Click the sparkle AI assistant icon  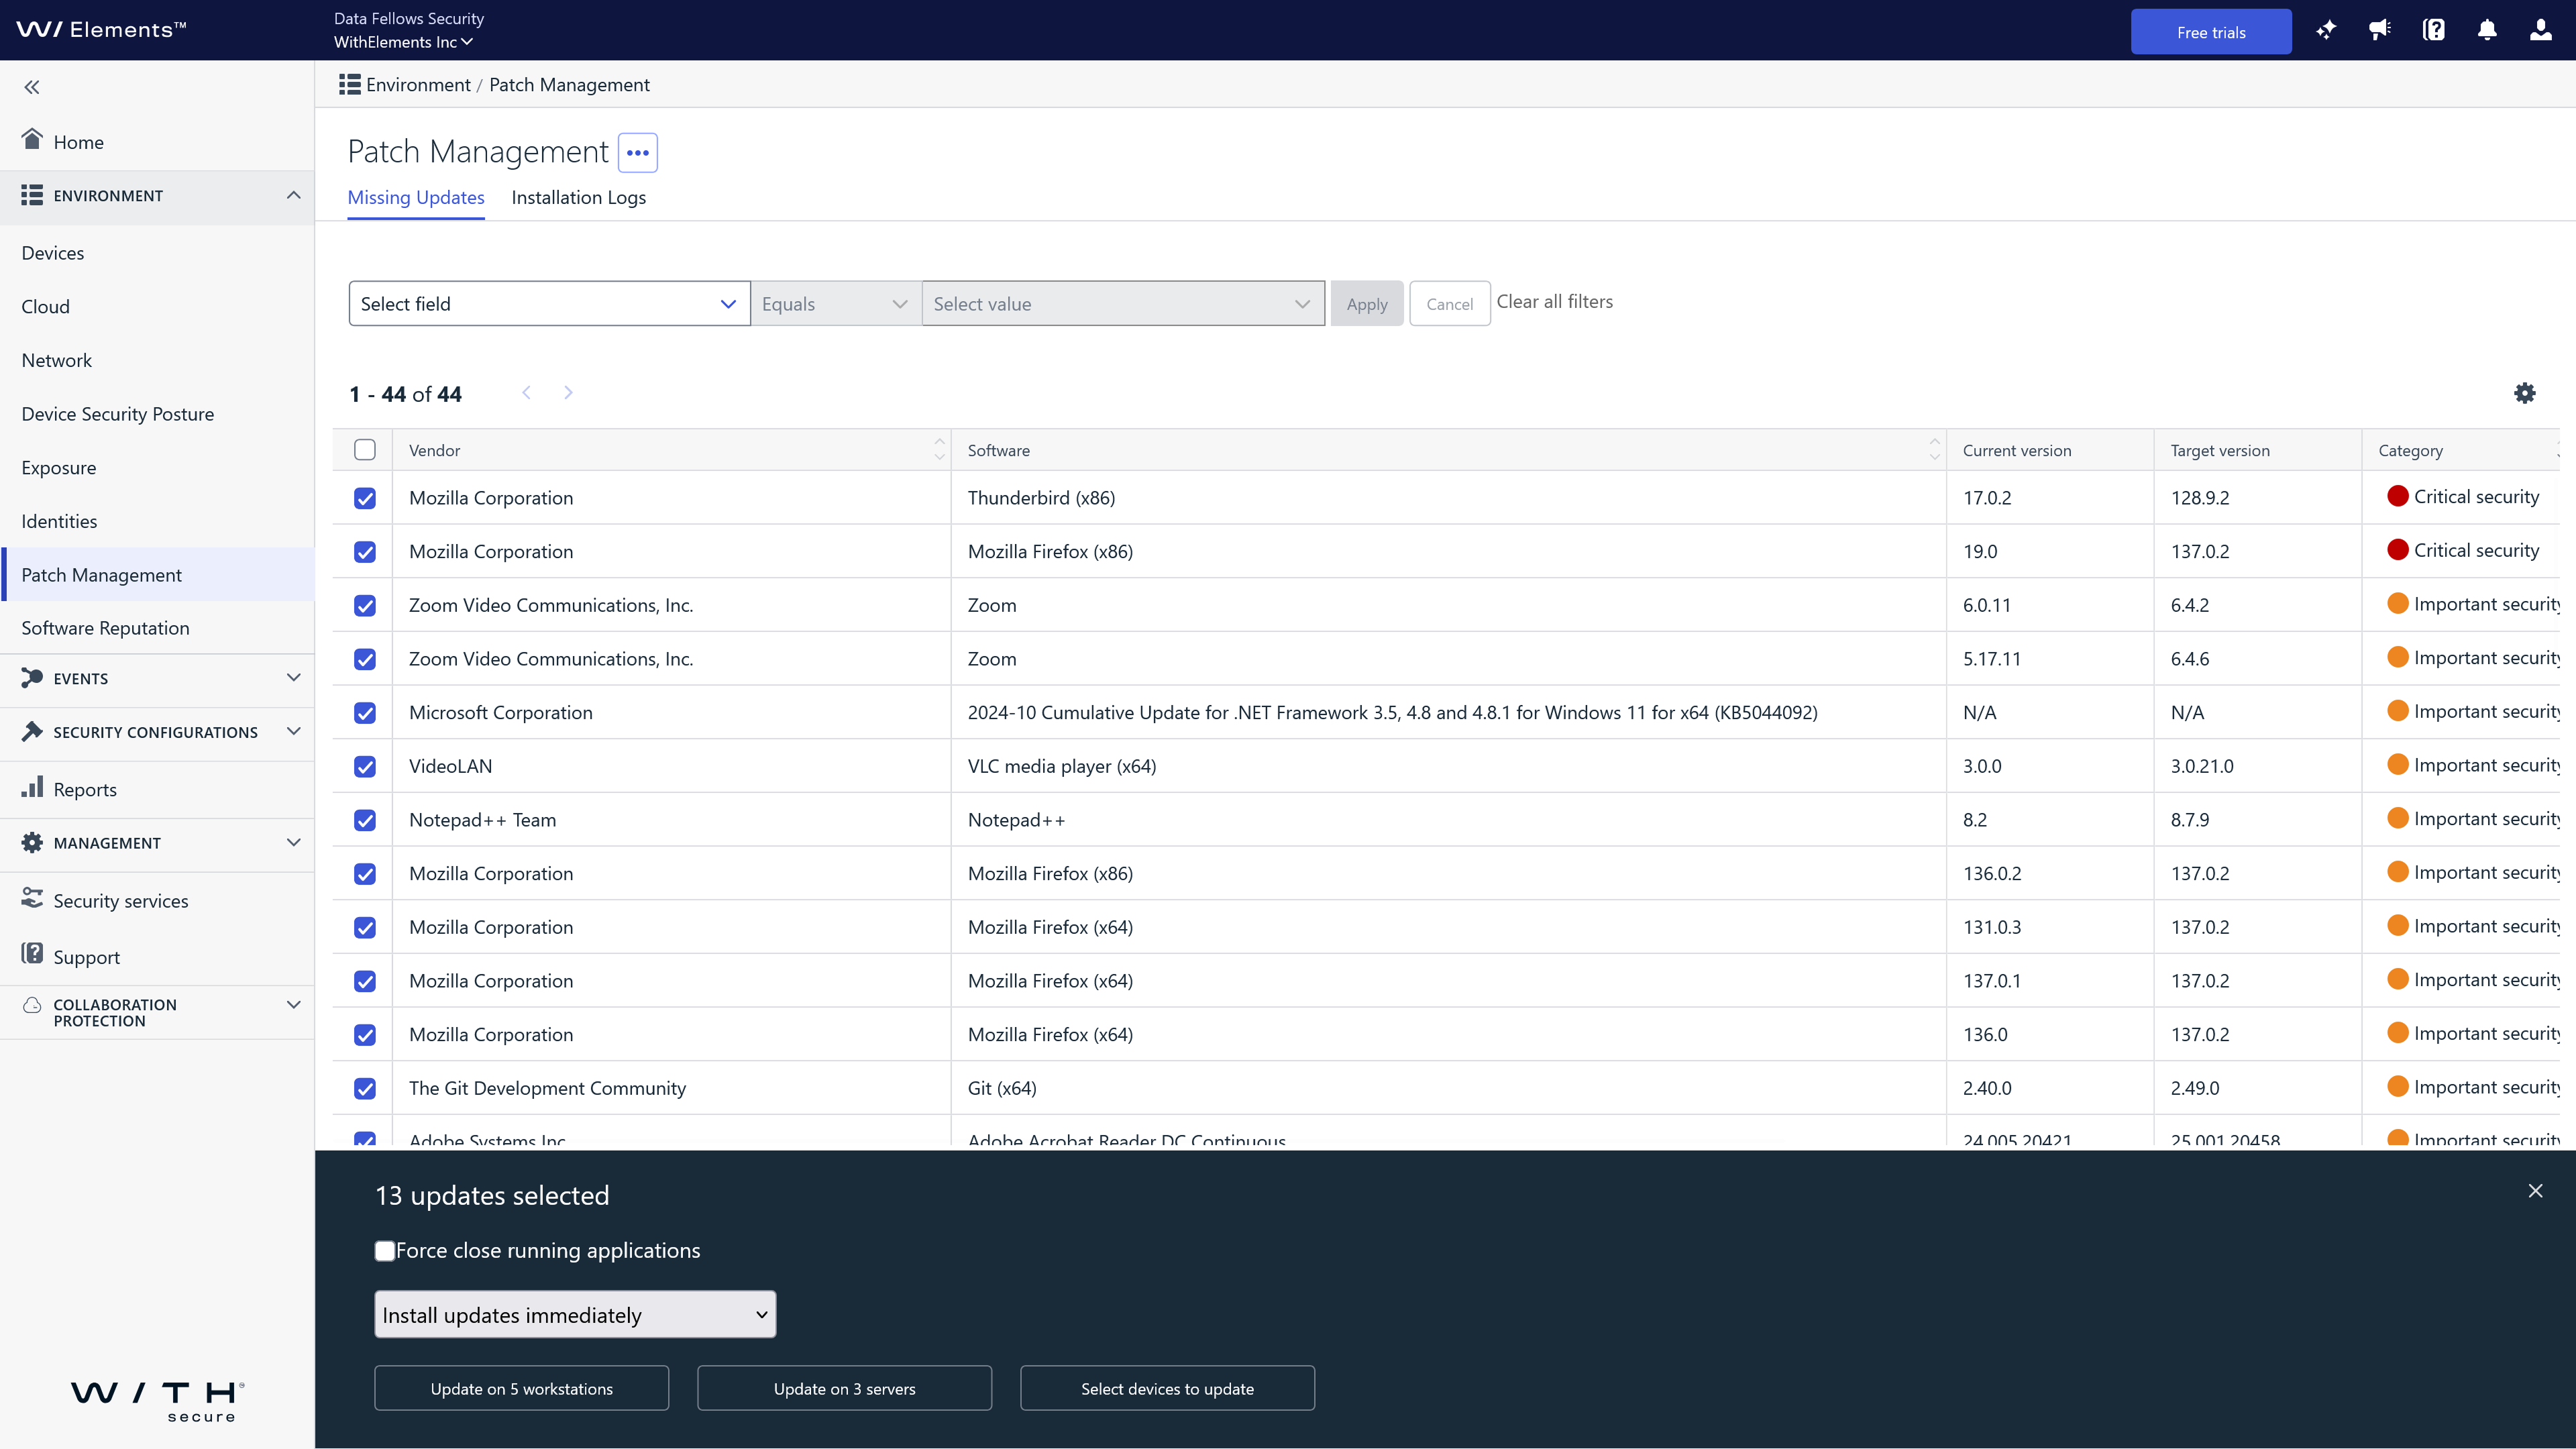click(x=2326, y=30)
